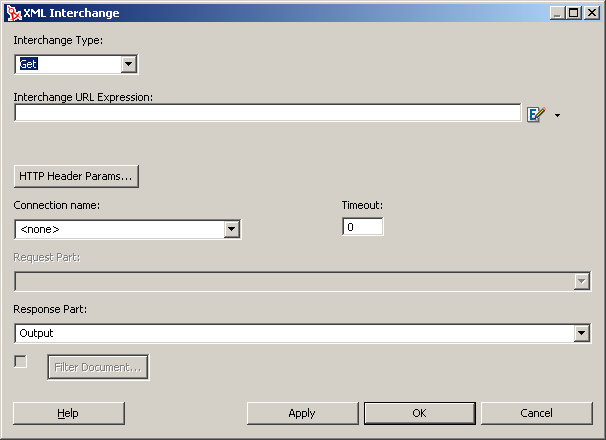
Task: Maximize the XML Interchange window
Action: click(574, 13)
